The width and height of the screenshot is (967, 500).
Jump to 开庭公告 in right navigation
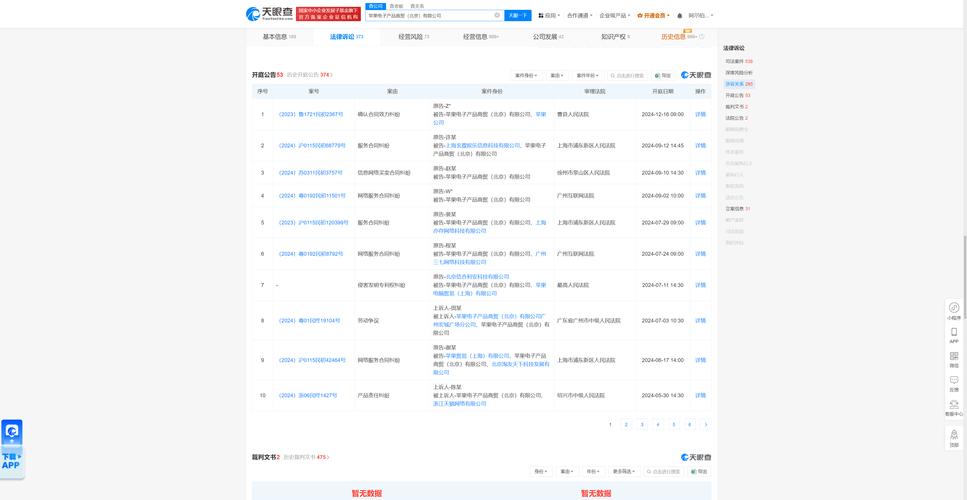coord(738,96)
